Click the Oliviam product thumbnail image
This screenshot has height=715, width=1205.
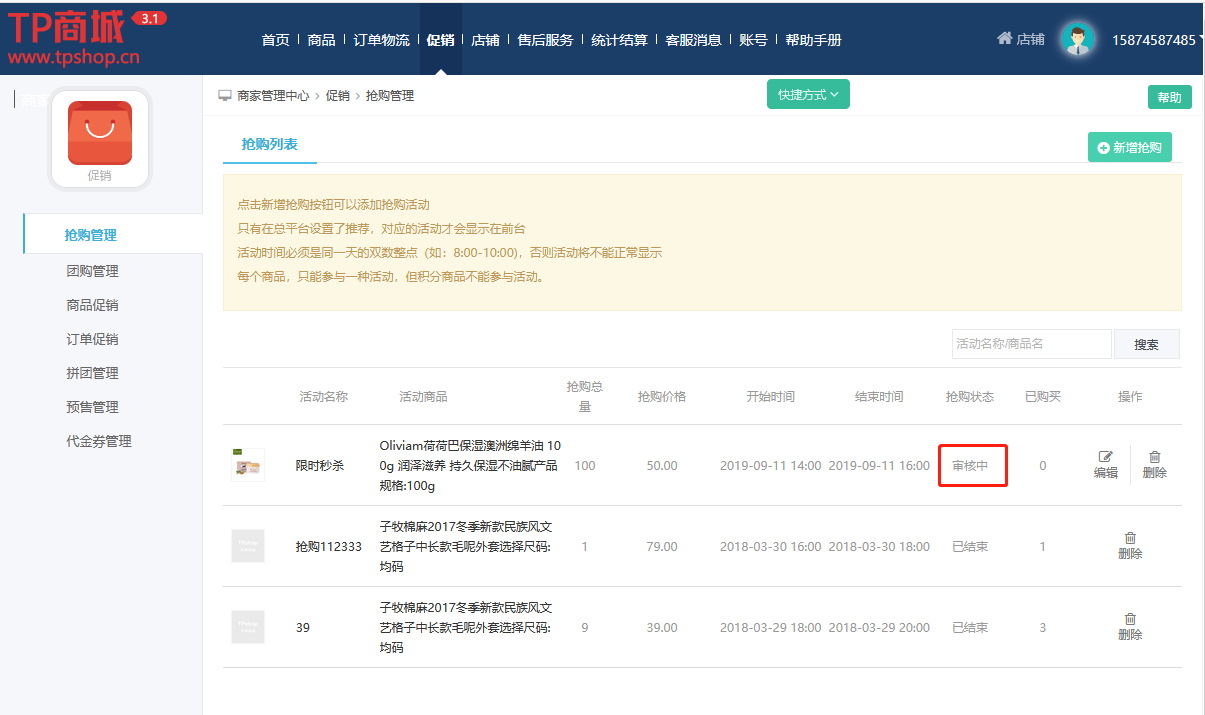[x=248, y=465]
